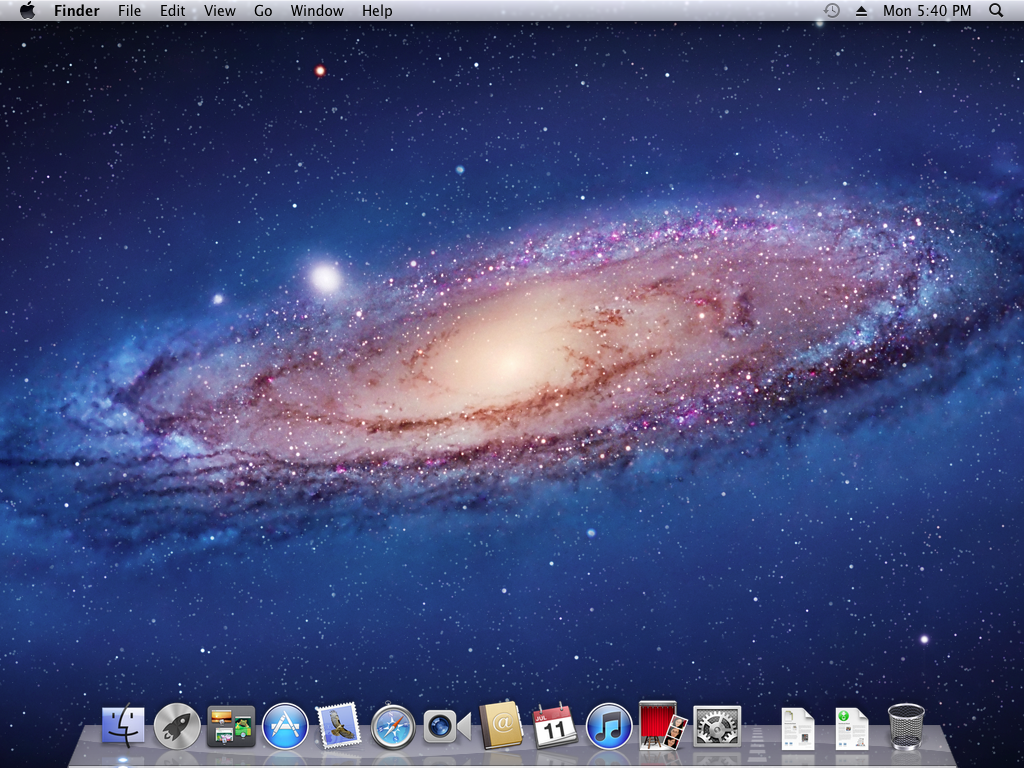The height and width of the screenshot is (768, 1024).
Task: Launch iTunes
Action: pos(608,725)
